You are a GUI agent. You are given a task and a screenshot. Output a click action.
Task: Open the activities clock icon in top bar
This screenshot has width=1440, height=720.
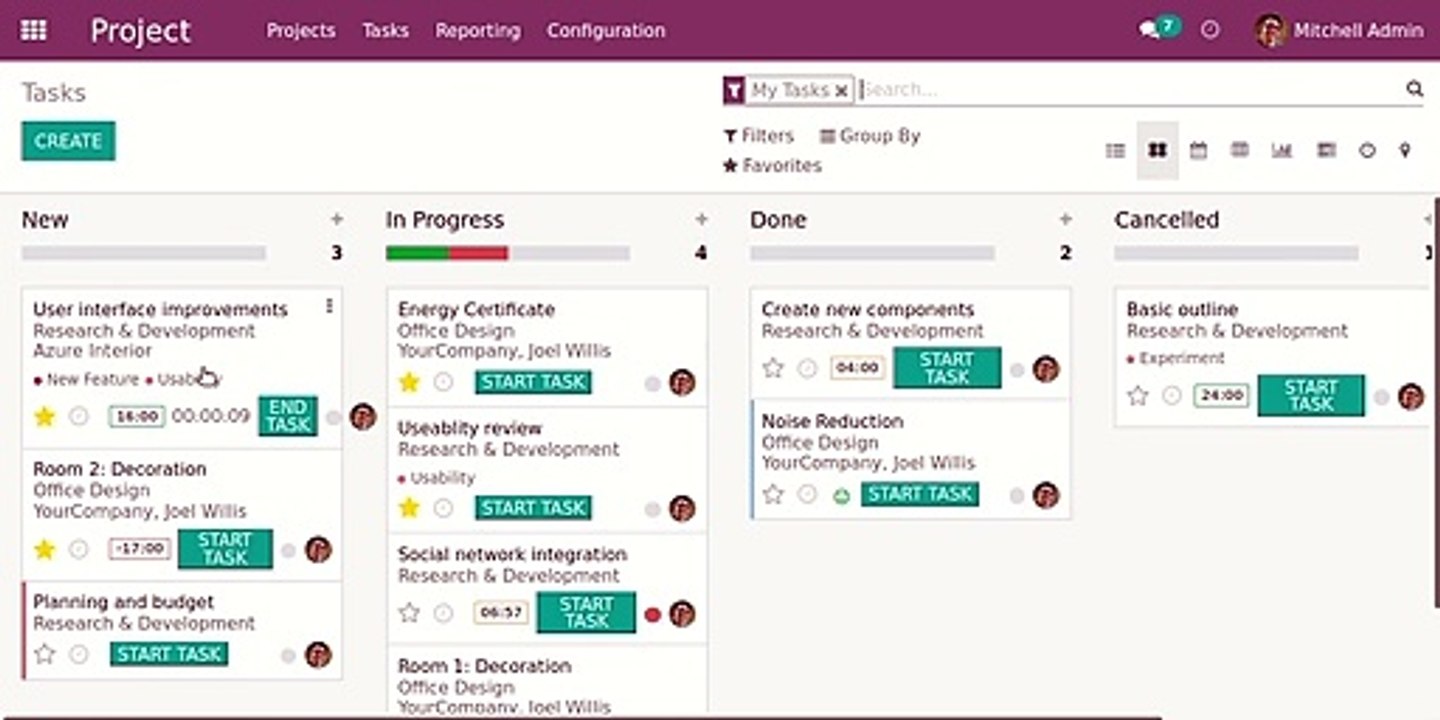click(1210, 30)
